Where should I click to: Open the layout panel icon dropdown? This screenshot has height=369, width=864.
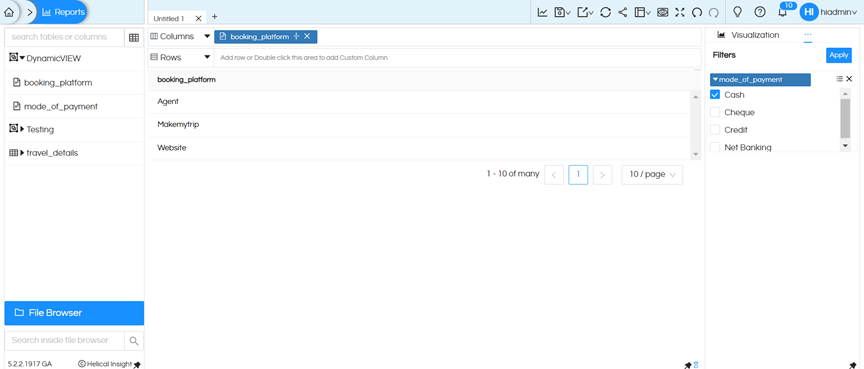click(x=642, y=12)
